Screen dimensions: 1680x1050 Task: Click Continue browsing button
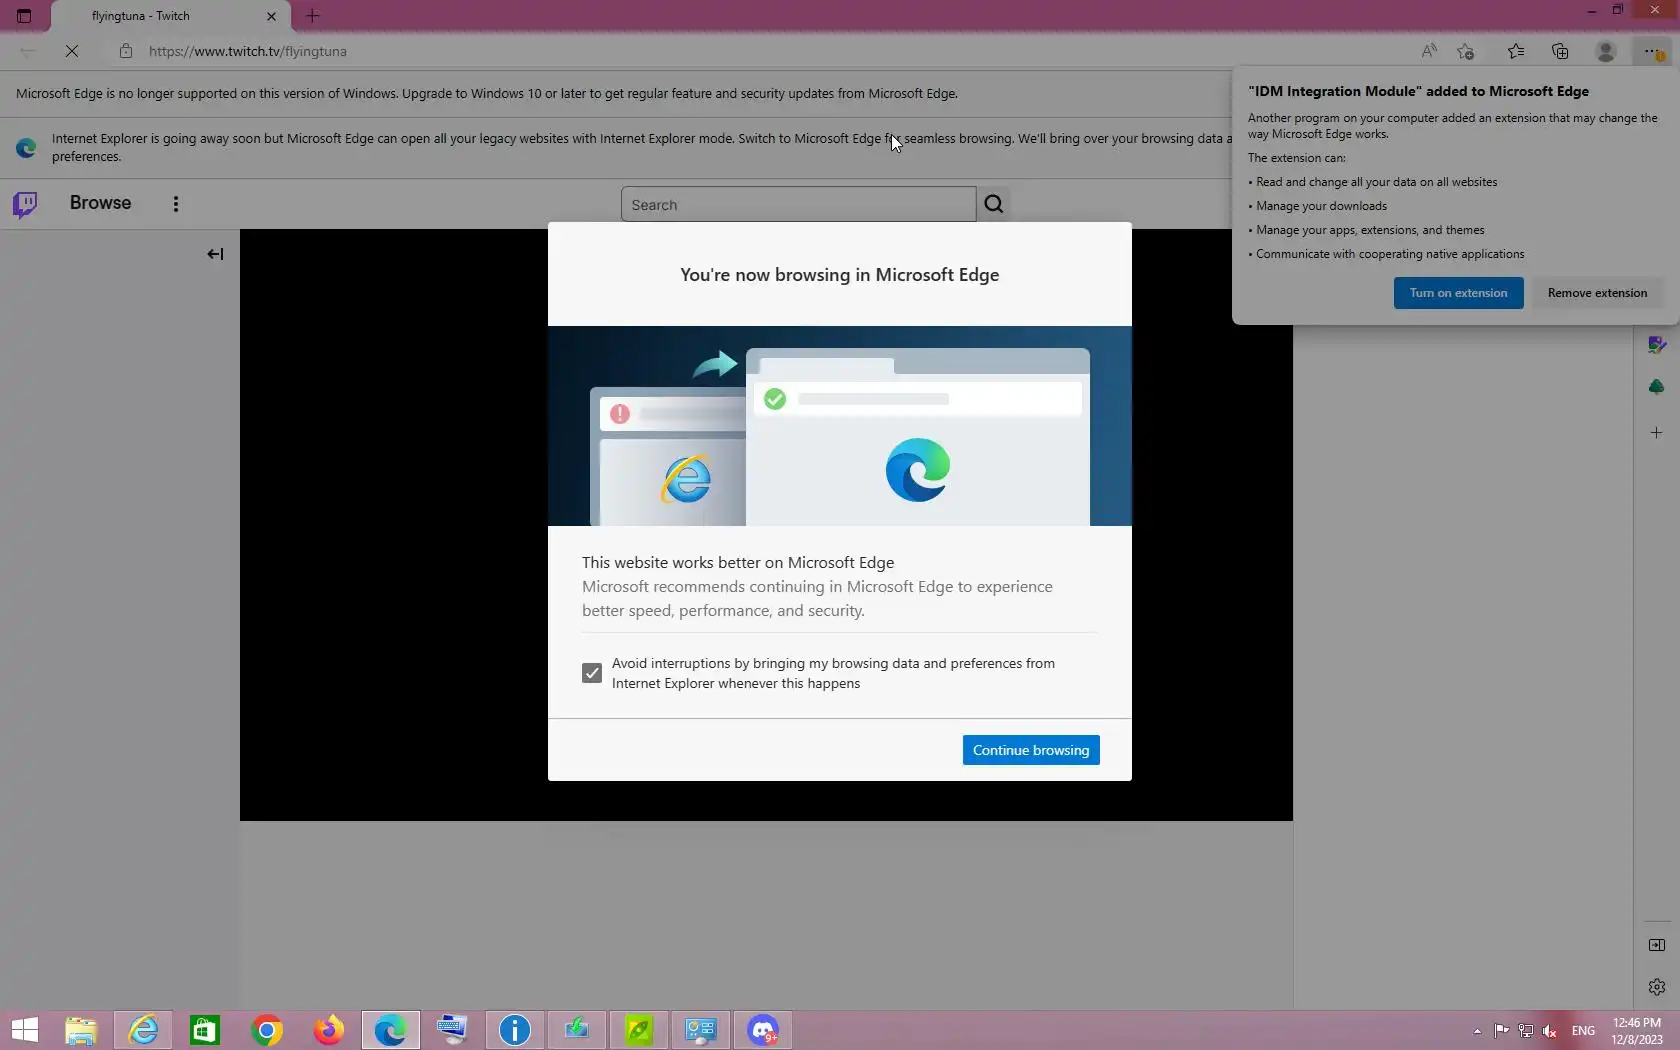[1031, 750]
